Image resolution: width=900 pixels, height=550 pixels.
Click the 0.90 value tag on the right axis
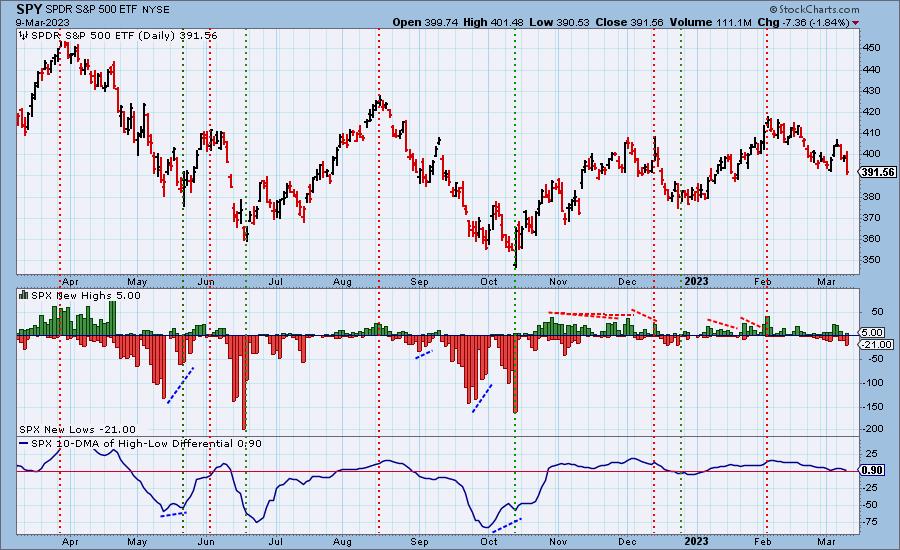click(x=872, y=470)
